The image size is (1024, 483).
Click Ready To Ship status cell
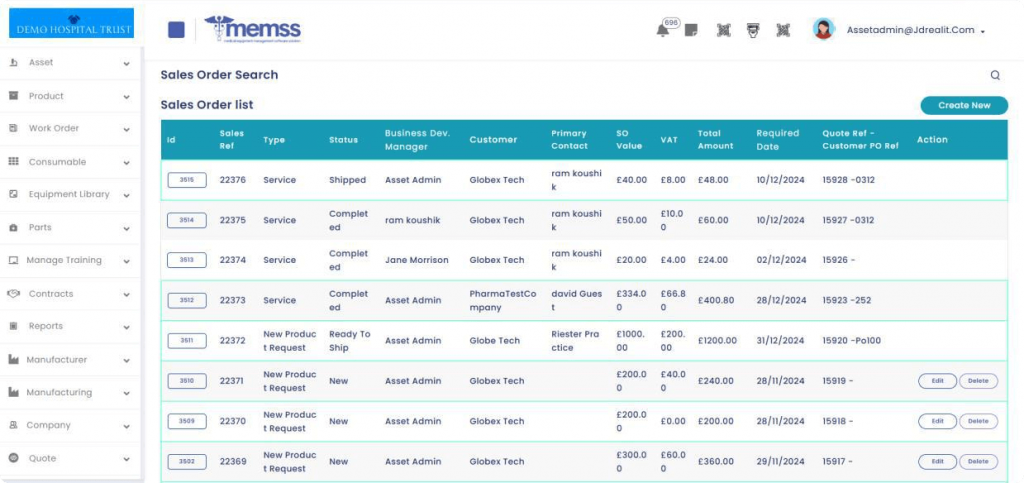pyautogui.click(x=349, y=341)
